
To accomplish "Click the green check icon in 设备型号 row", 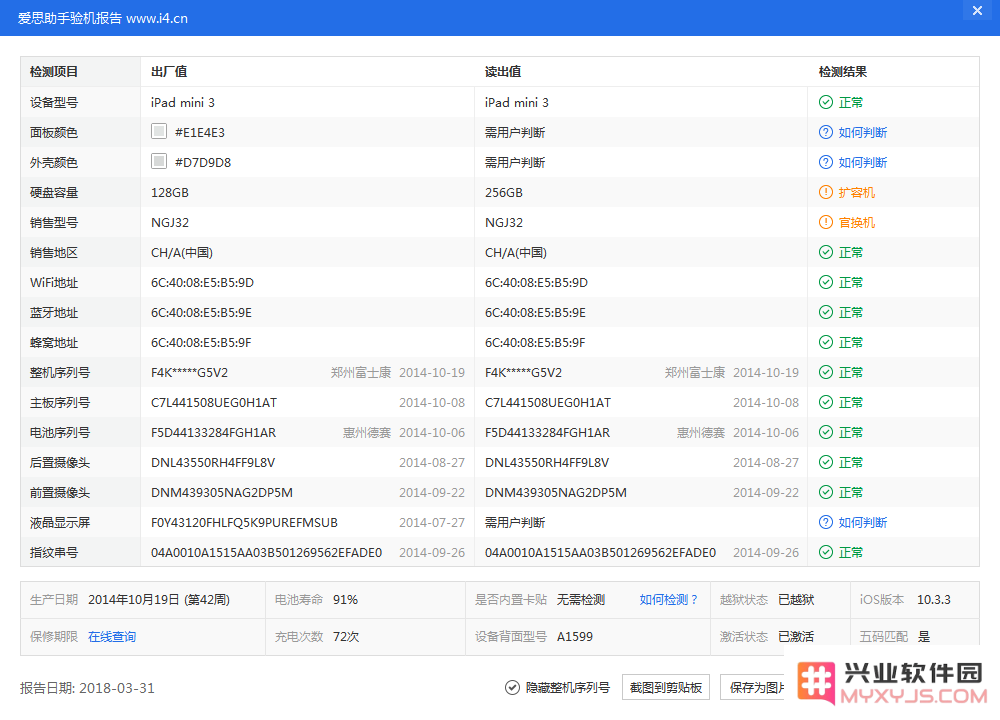I will [x=825, y=102].
